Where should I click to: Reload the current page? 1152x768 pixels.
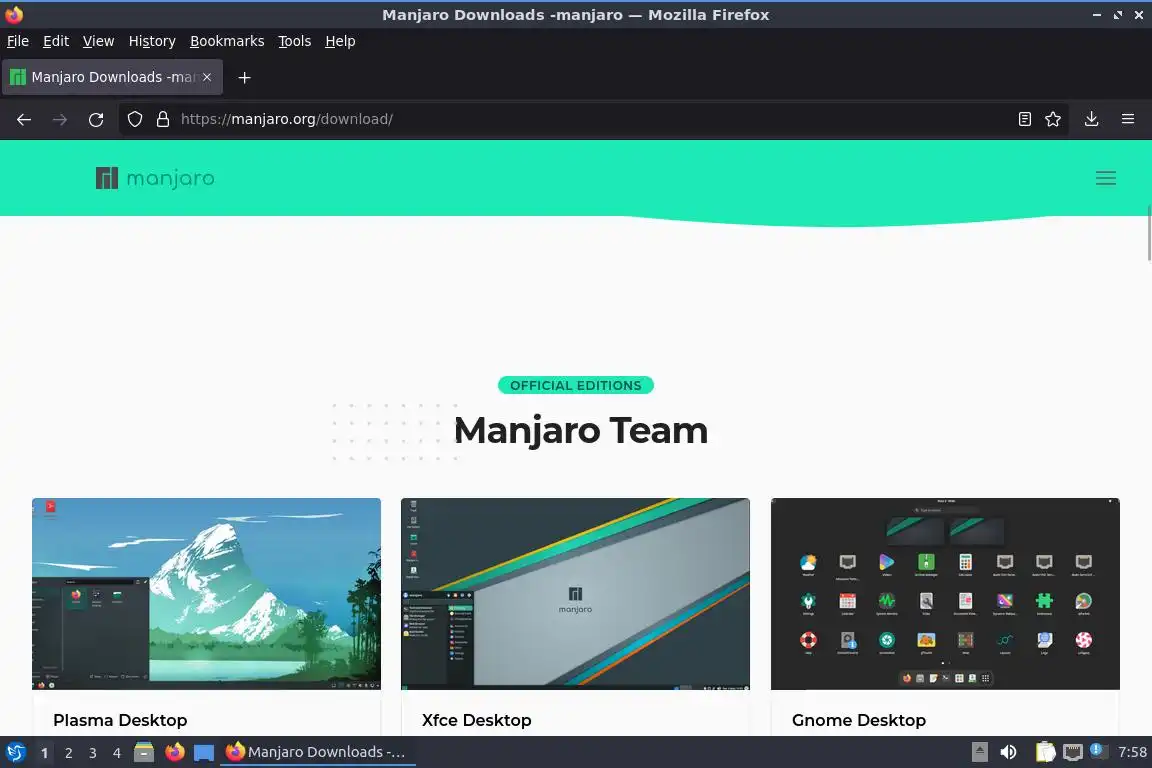point(96,119)
